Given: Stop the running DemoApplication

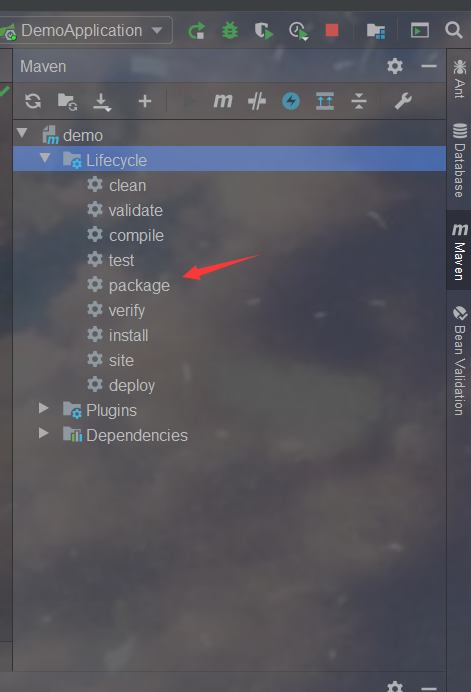Looking at the screenshot, I should 332,30.
